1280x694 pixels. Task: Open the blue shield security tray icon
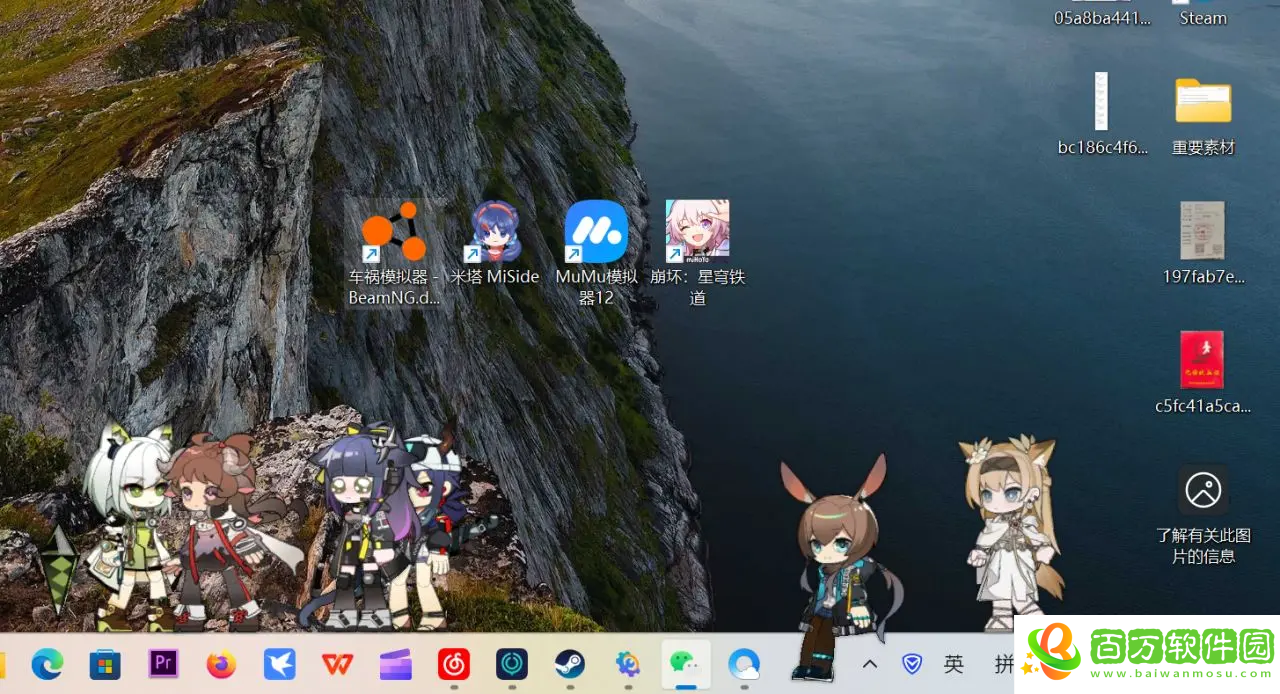coord(912,663)
